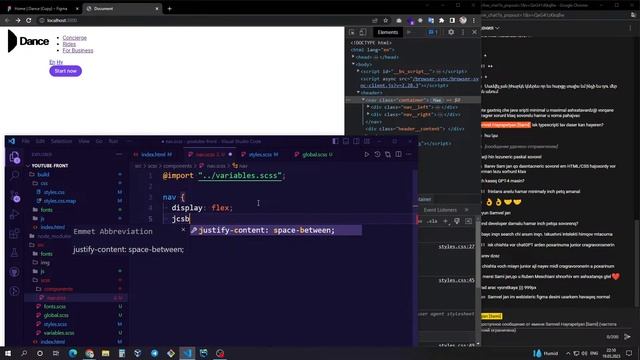Open fonts.scss file in Explorer
This screenshot has width=640, height=360.
pos(55,307)
